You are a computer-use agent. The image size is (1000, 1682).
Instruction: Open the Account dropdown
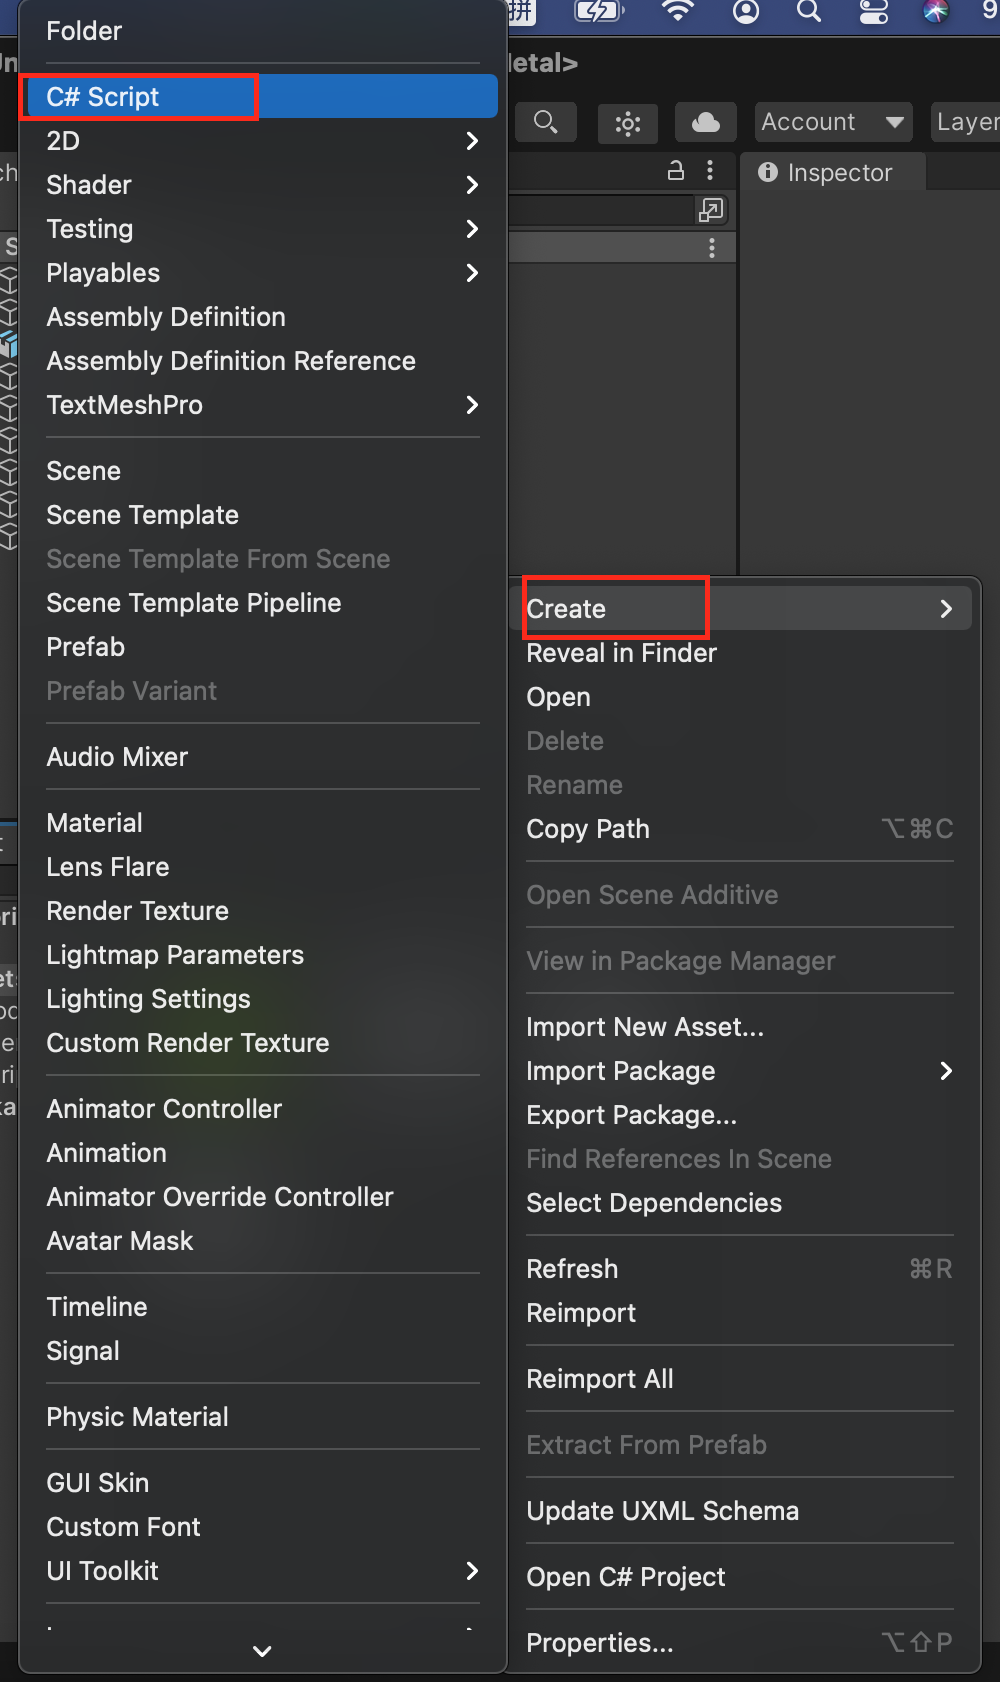click(832, 122)
